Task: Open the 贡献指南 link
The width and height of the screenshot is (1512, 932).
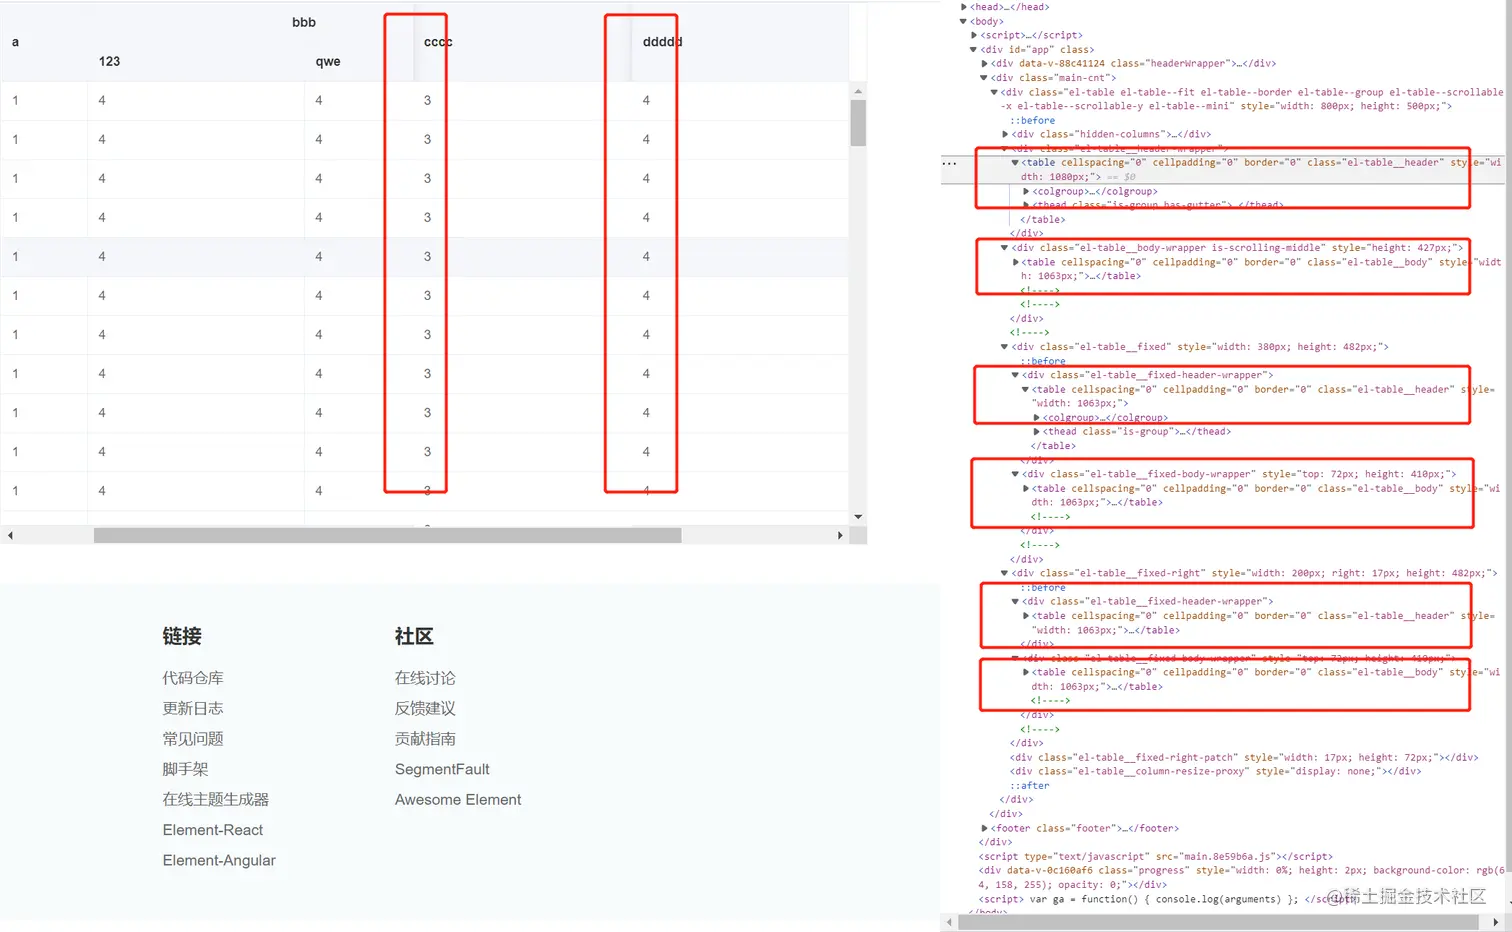Action: tap(425, 739)
